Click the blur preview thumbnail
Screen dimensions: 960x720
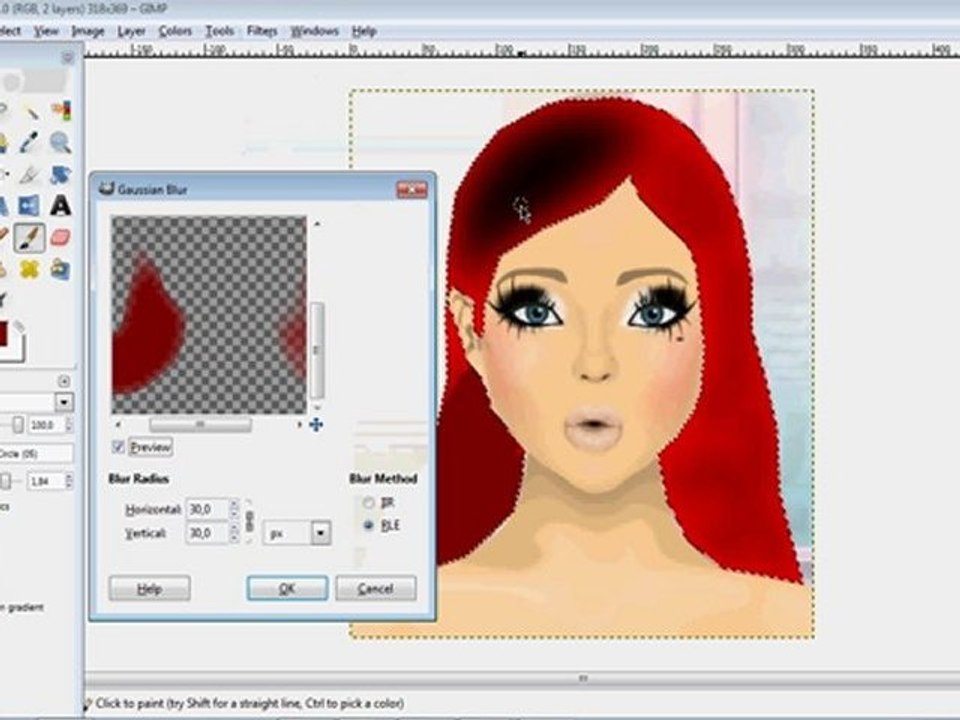point(209,315)
